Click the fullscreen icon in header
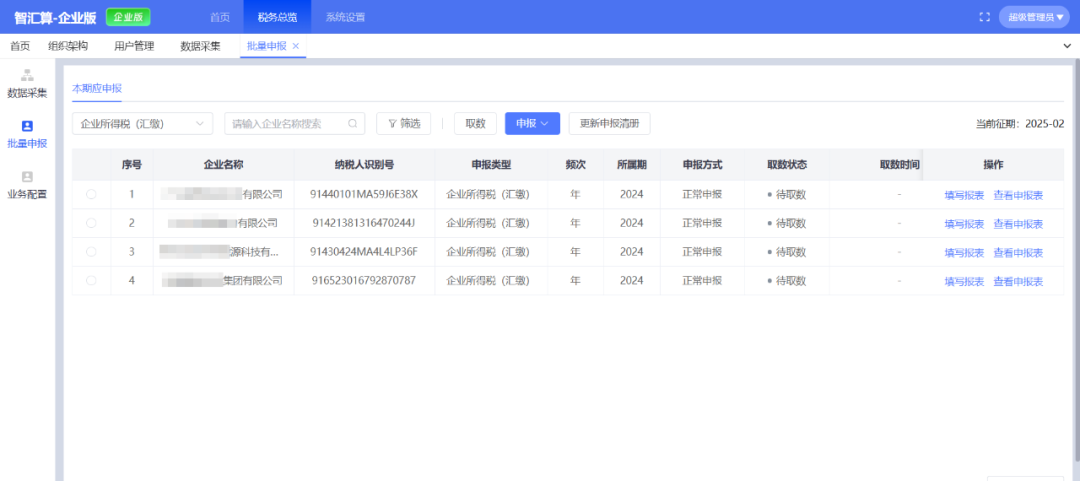The image size is (1080, 481). click(984, 17)
